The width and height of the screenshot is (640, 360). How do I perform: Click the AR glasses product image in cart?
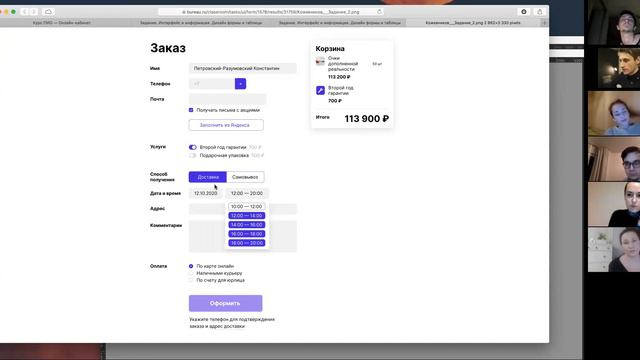[320, 62]
